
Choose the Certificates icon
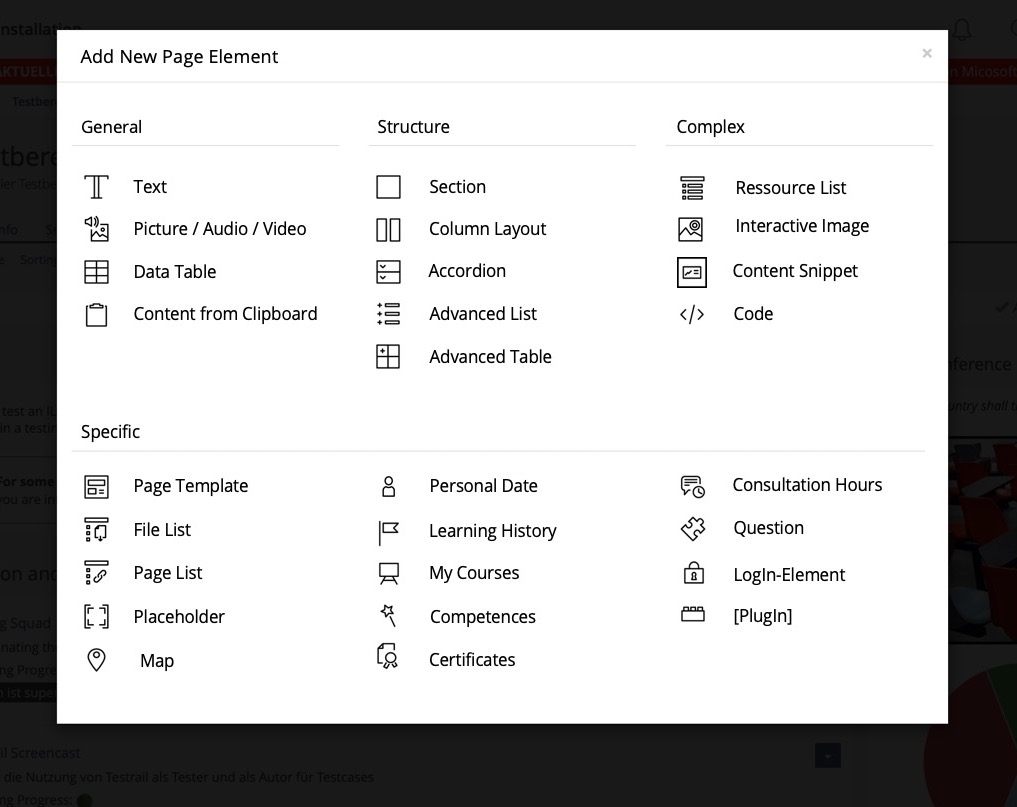[x=388, y=657]
